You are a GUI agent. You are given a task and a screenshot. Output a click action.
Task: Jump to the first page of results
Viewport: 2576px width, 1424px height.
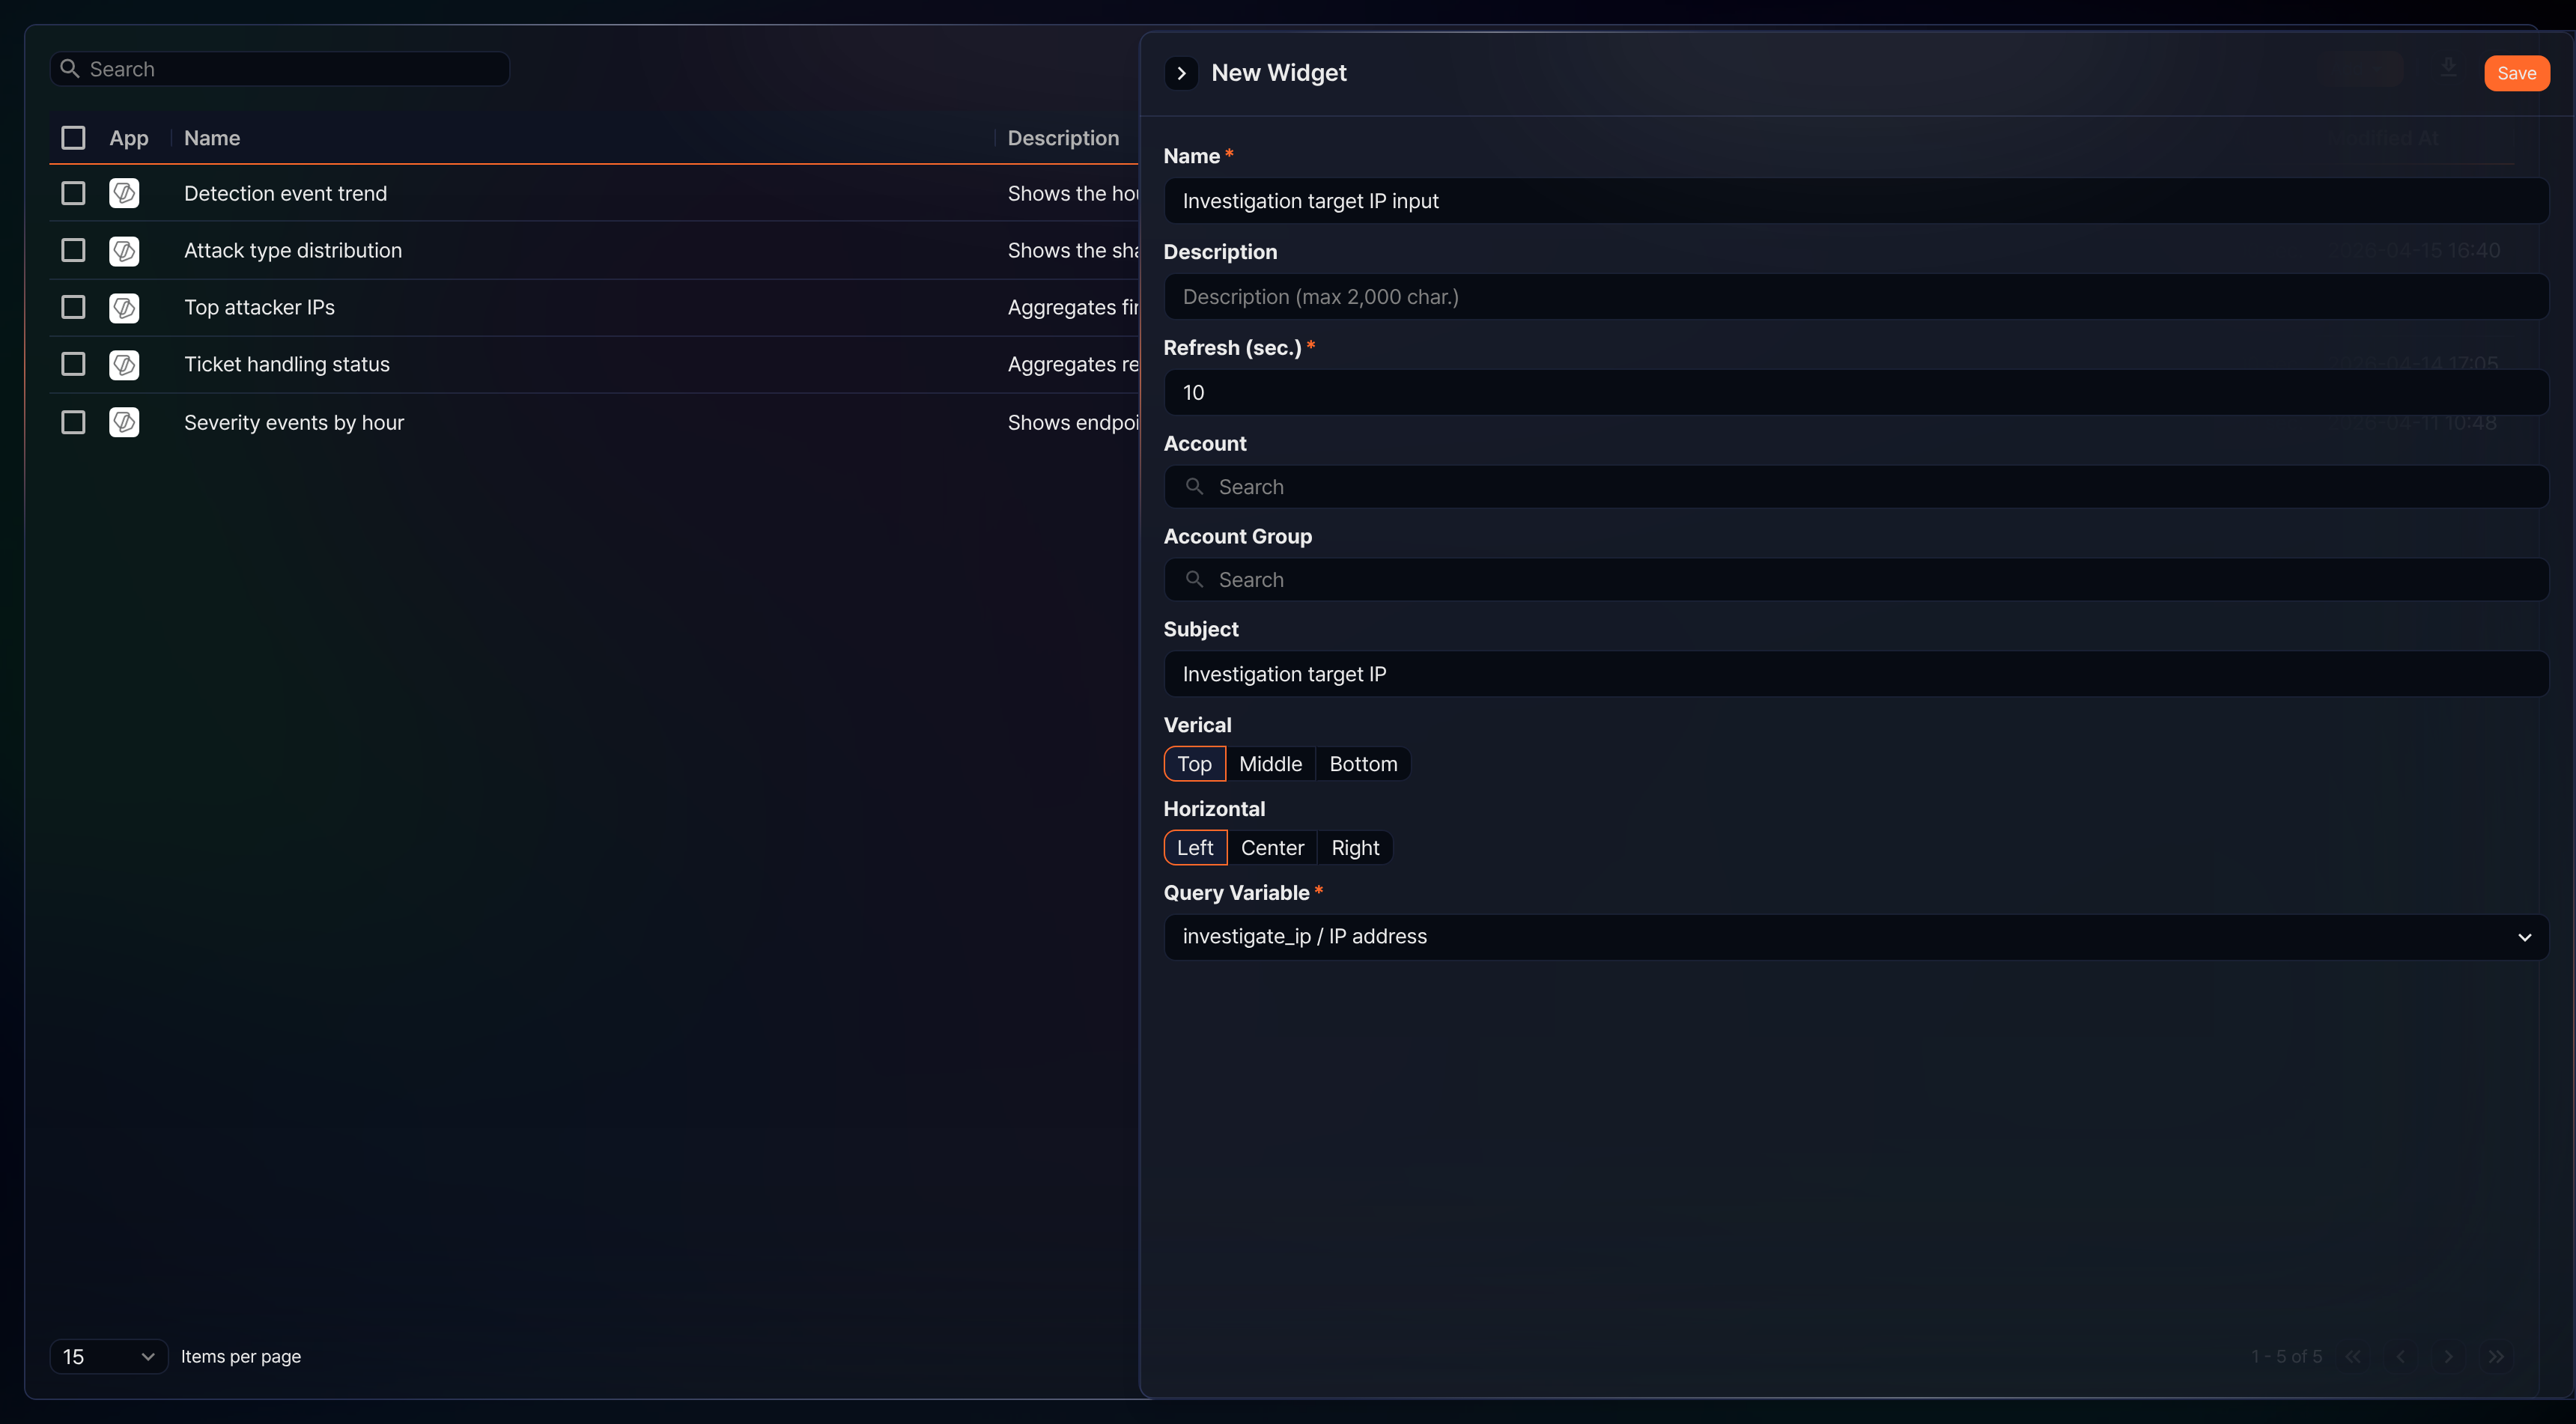click(2353, 1356)
